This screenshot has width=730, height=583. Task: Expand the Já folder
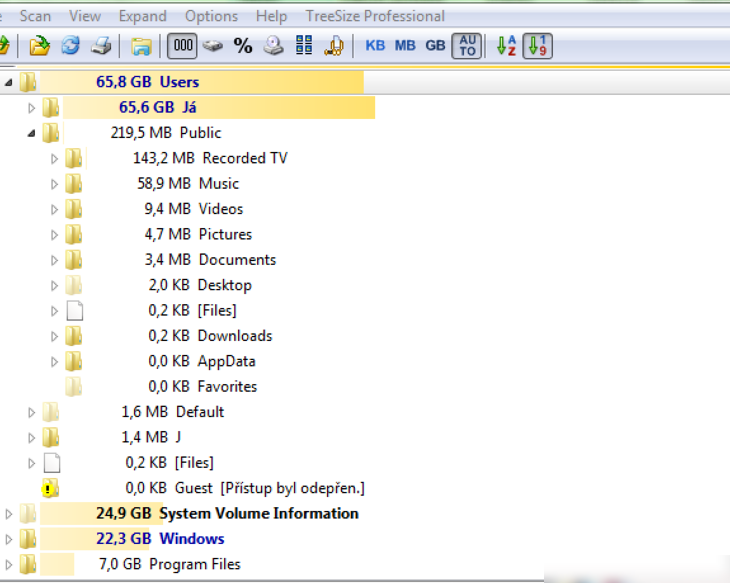pyautogui.click(x=31, y=108)
